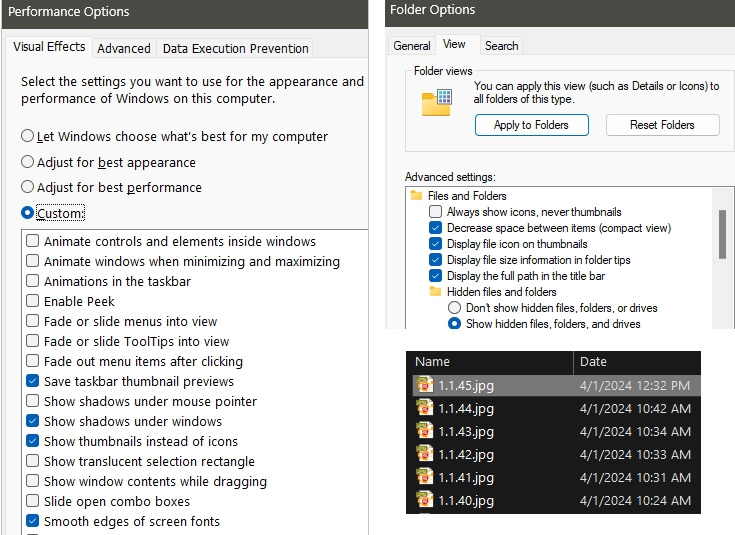This screenshot has width=735, height=535.
Task: Enable Fade or slide menus into view
Action: coord(32,321)
